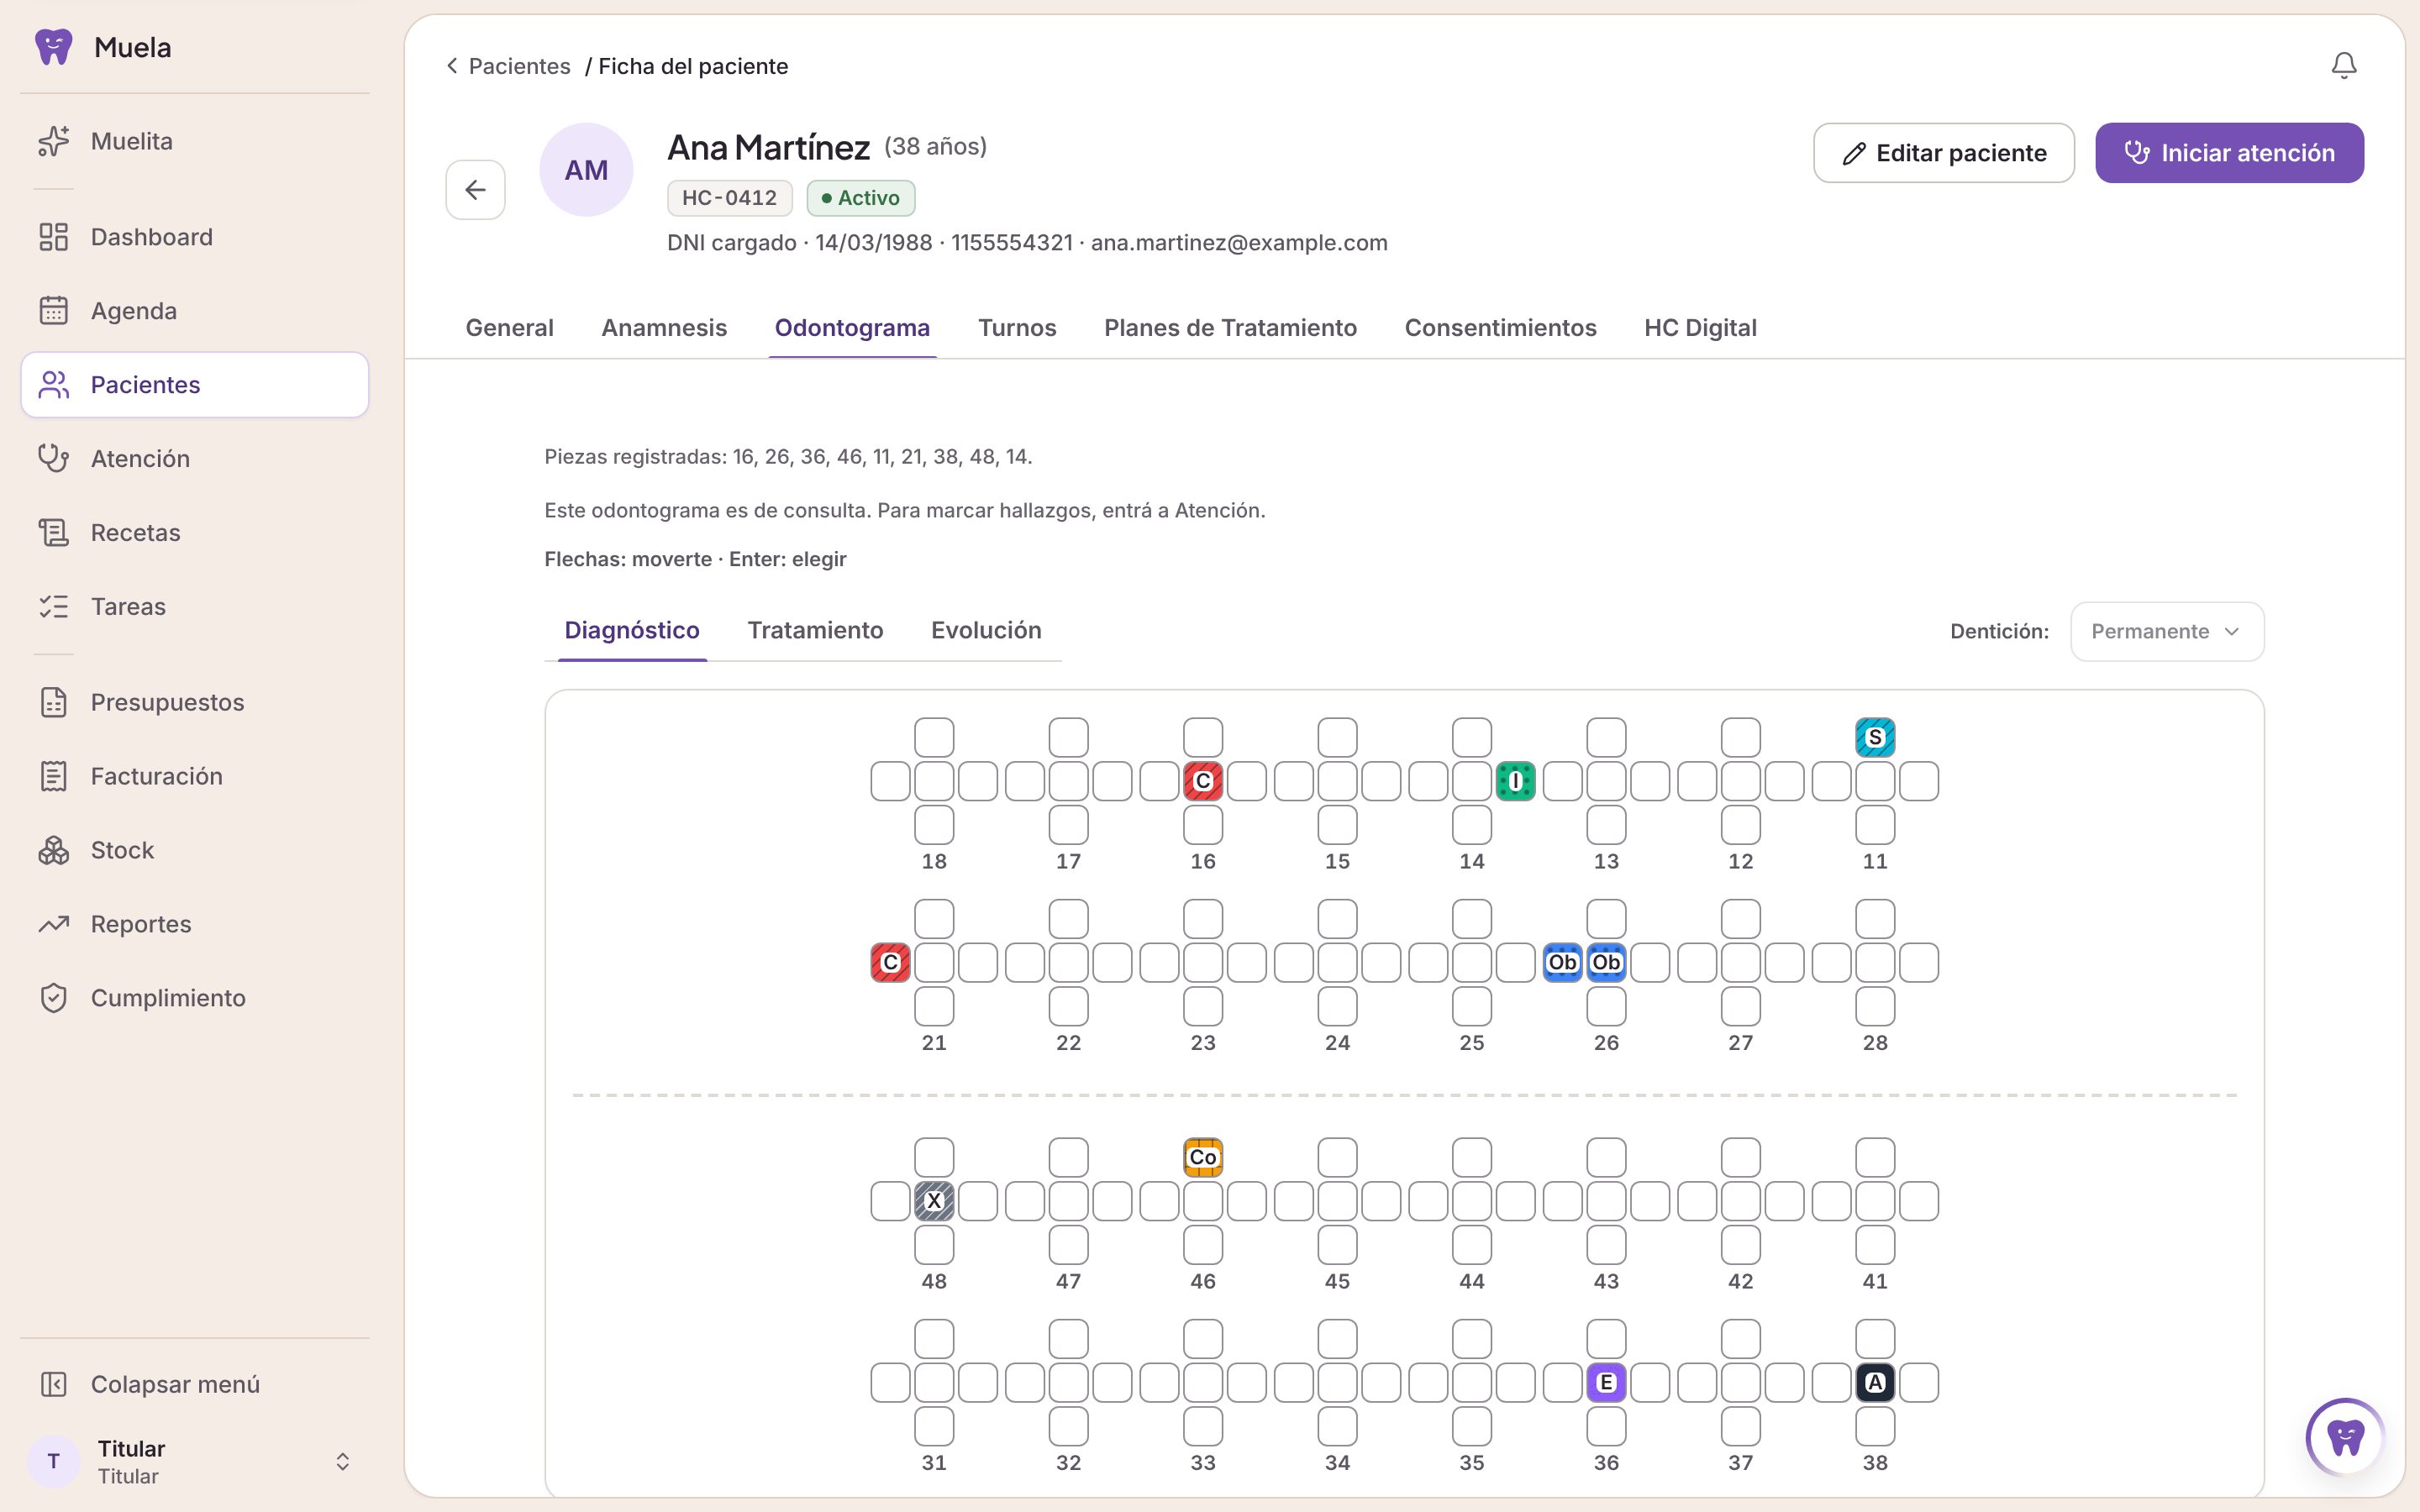This screenshot has width=2420, height=1512.
Task: Click the Facturación receipt icon
Action: 53,776
